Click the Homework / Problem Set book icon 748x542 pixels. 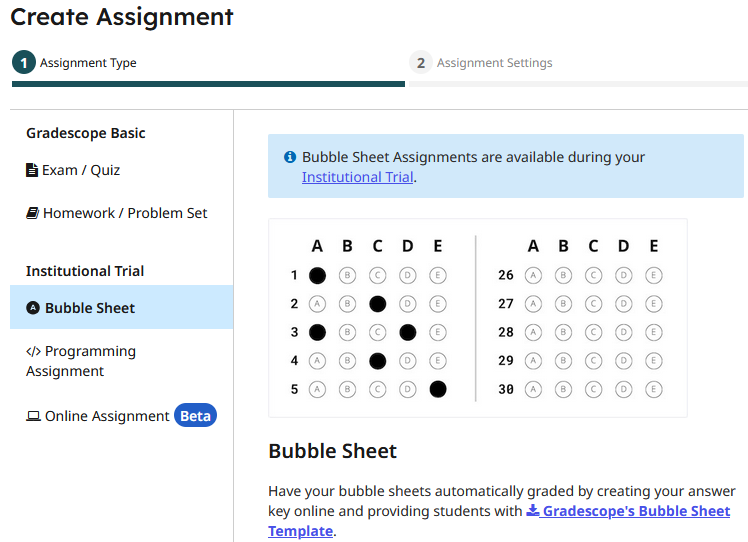point(32,213)
